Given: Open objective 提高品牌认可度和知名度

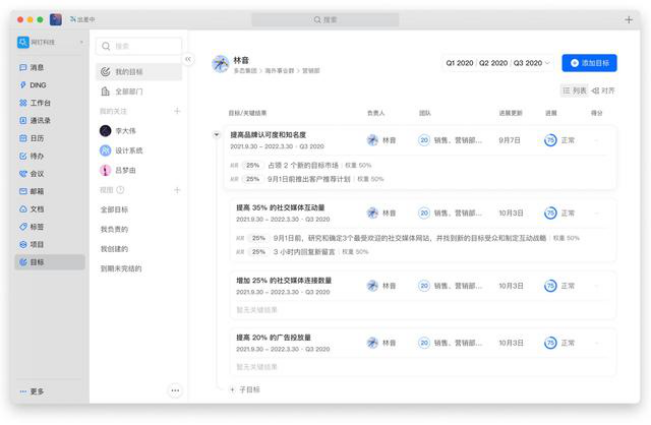Looking at the screenshot, I should pyautogui.click(x=268, y=135).
